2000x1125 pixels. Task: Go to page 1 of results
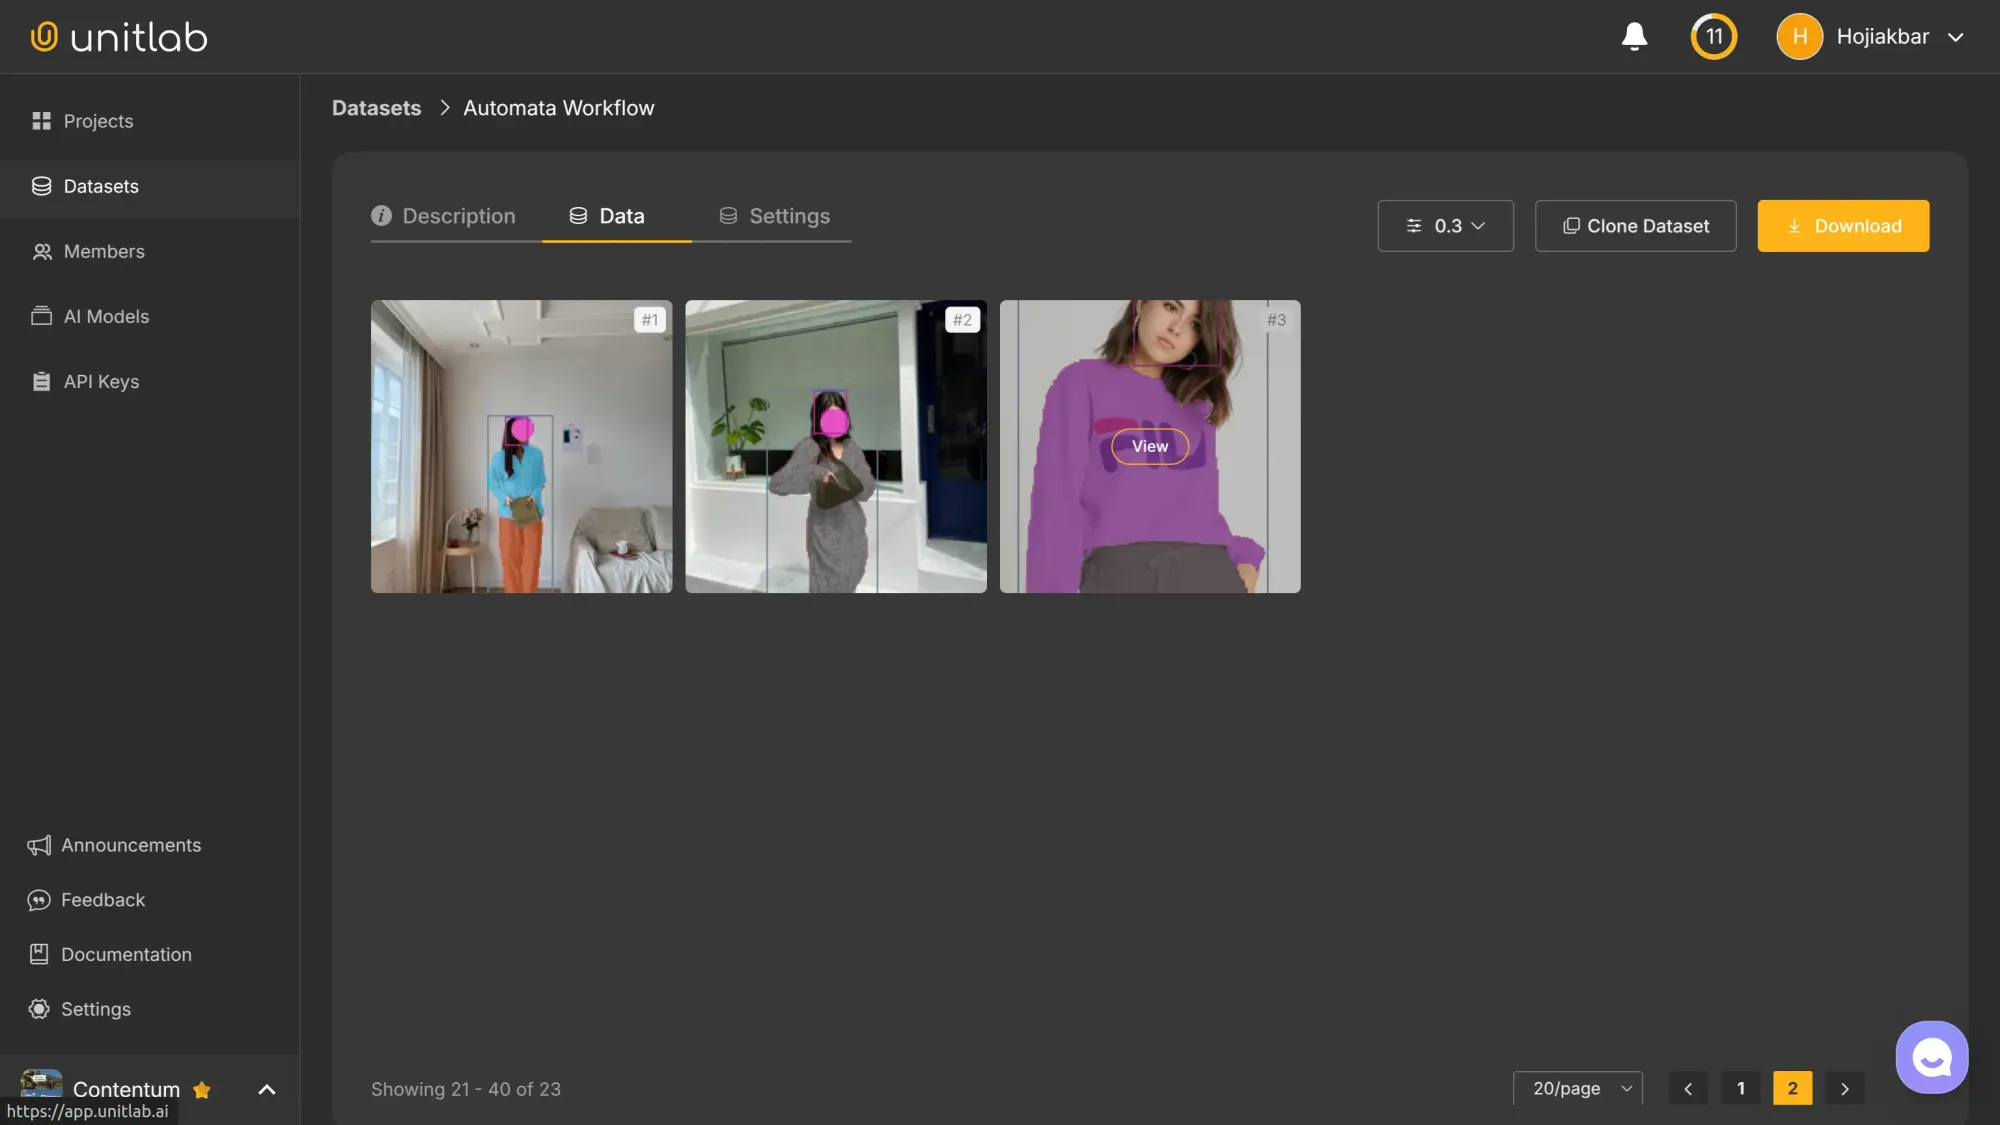1740,1088
